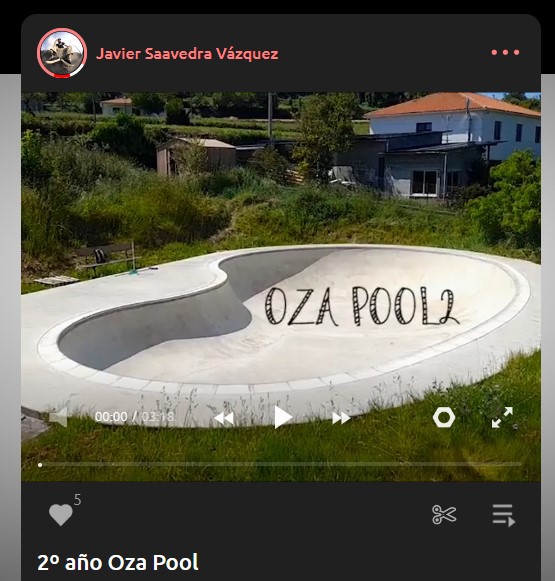Enter fullscreen using the expand arrows icon
Viewport: 555px width, 581px height.
tap(502, 417)
